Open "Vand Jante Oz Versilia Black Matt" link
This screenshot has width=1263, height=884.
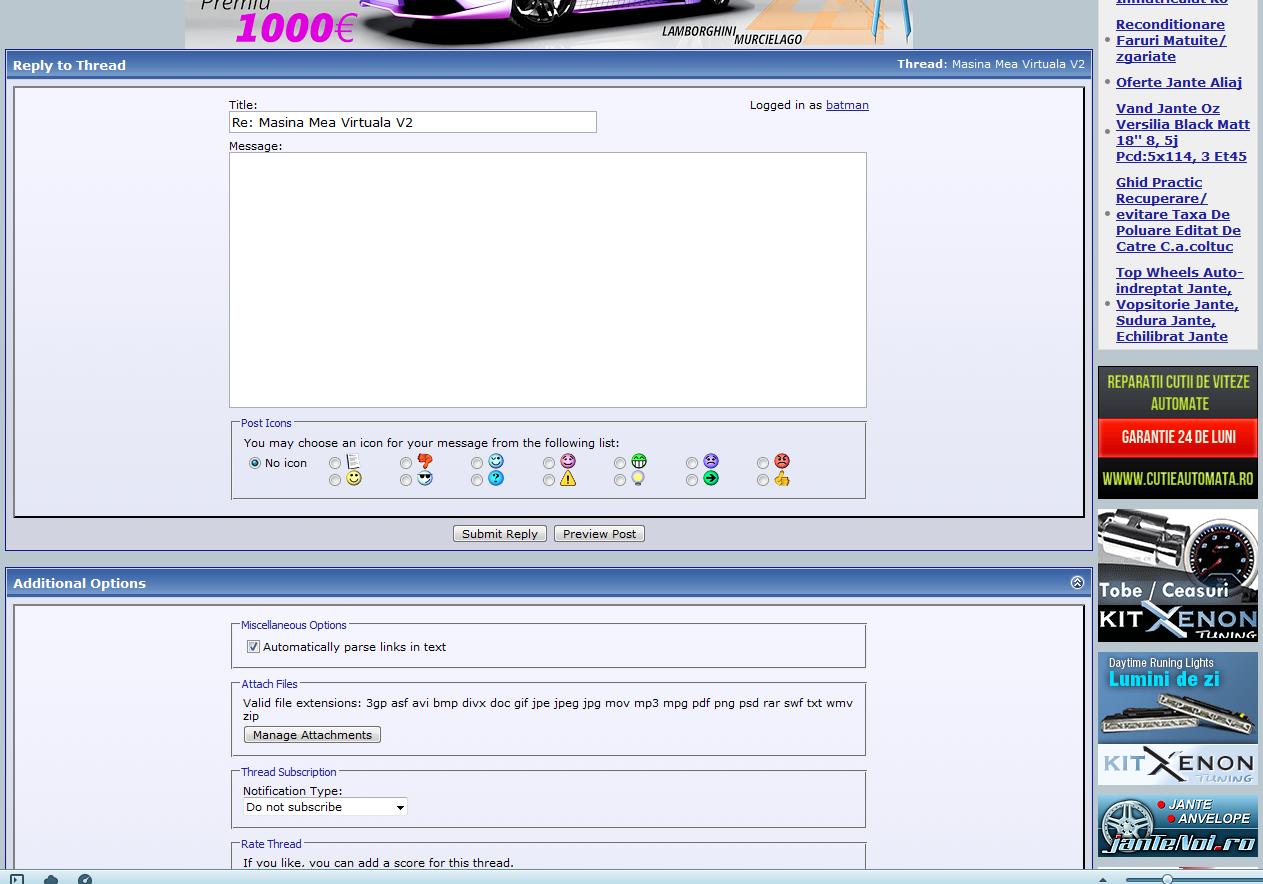[1183, 132]
